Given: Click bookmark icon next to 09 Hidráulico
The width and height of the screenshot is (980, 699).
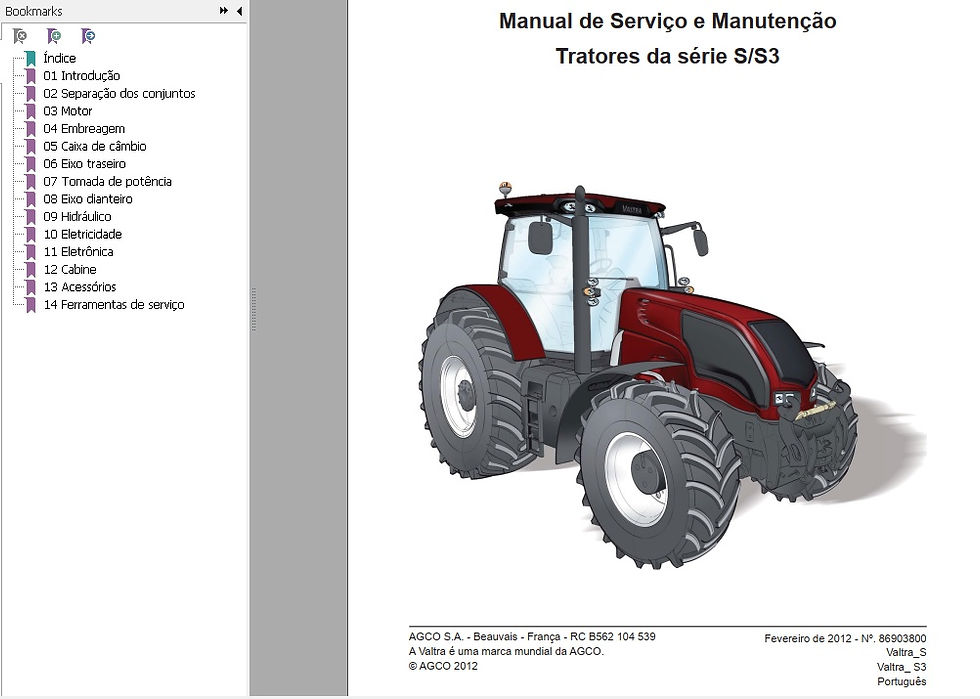Looking at the screenshot, I should pyautogui.click(x=31, y=217).
